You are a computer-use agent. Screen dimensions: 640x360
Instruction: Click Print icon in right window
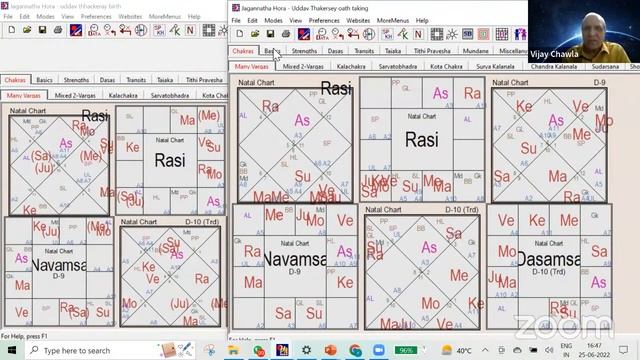pos(286,34)
